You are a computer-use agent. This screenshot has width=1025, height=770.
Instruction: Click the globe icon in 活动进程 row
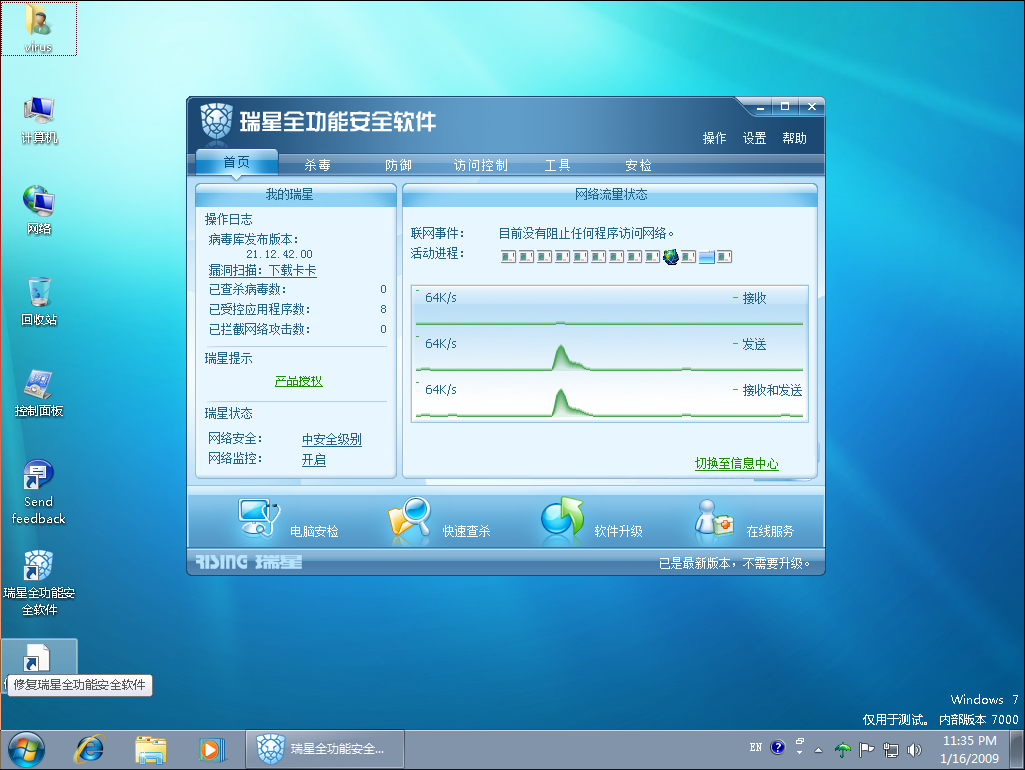[x=671, y=257]
